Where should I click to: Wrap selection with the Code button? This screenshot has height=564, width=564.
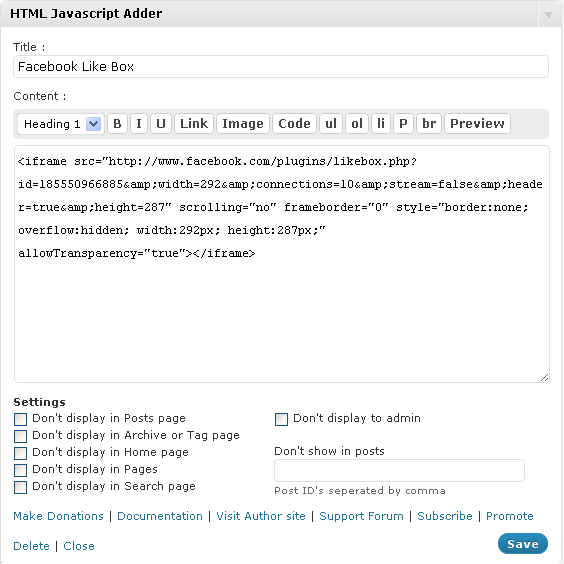tap(294, 124)
